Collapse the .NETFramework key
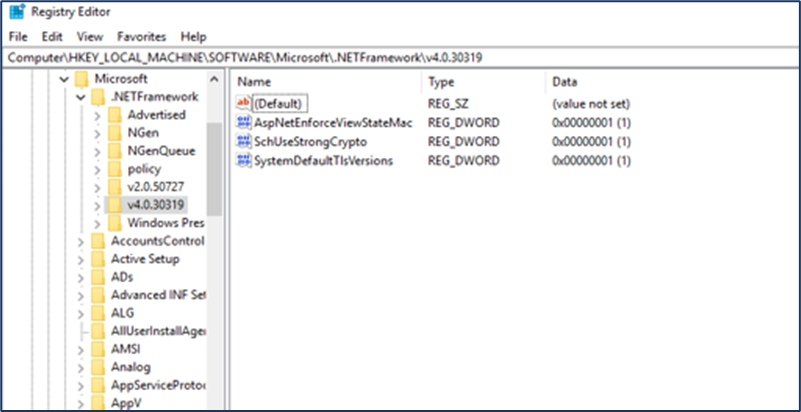This screenshot has width=801, height=412. click(80, 97)
